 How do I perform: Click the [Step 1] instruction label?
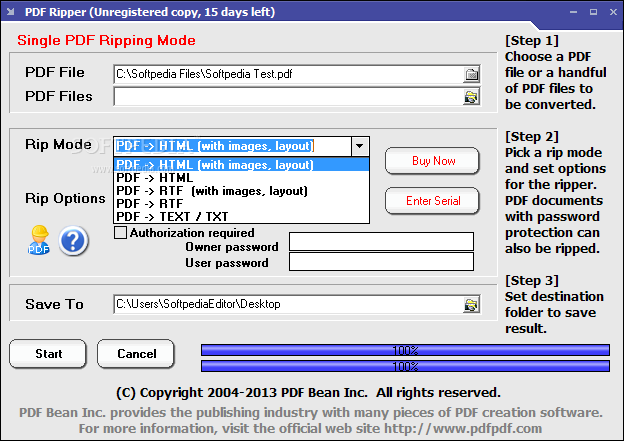pos(532,41)
